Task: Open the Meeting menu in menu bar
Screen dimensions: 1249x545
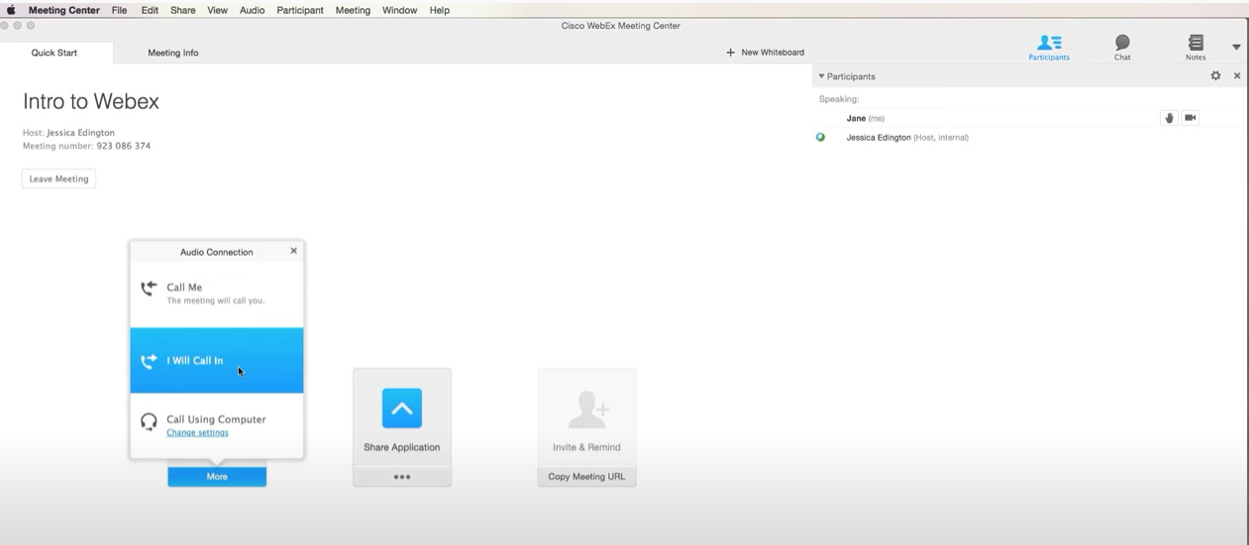Action: point(353,10)
